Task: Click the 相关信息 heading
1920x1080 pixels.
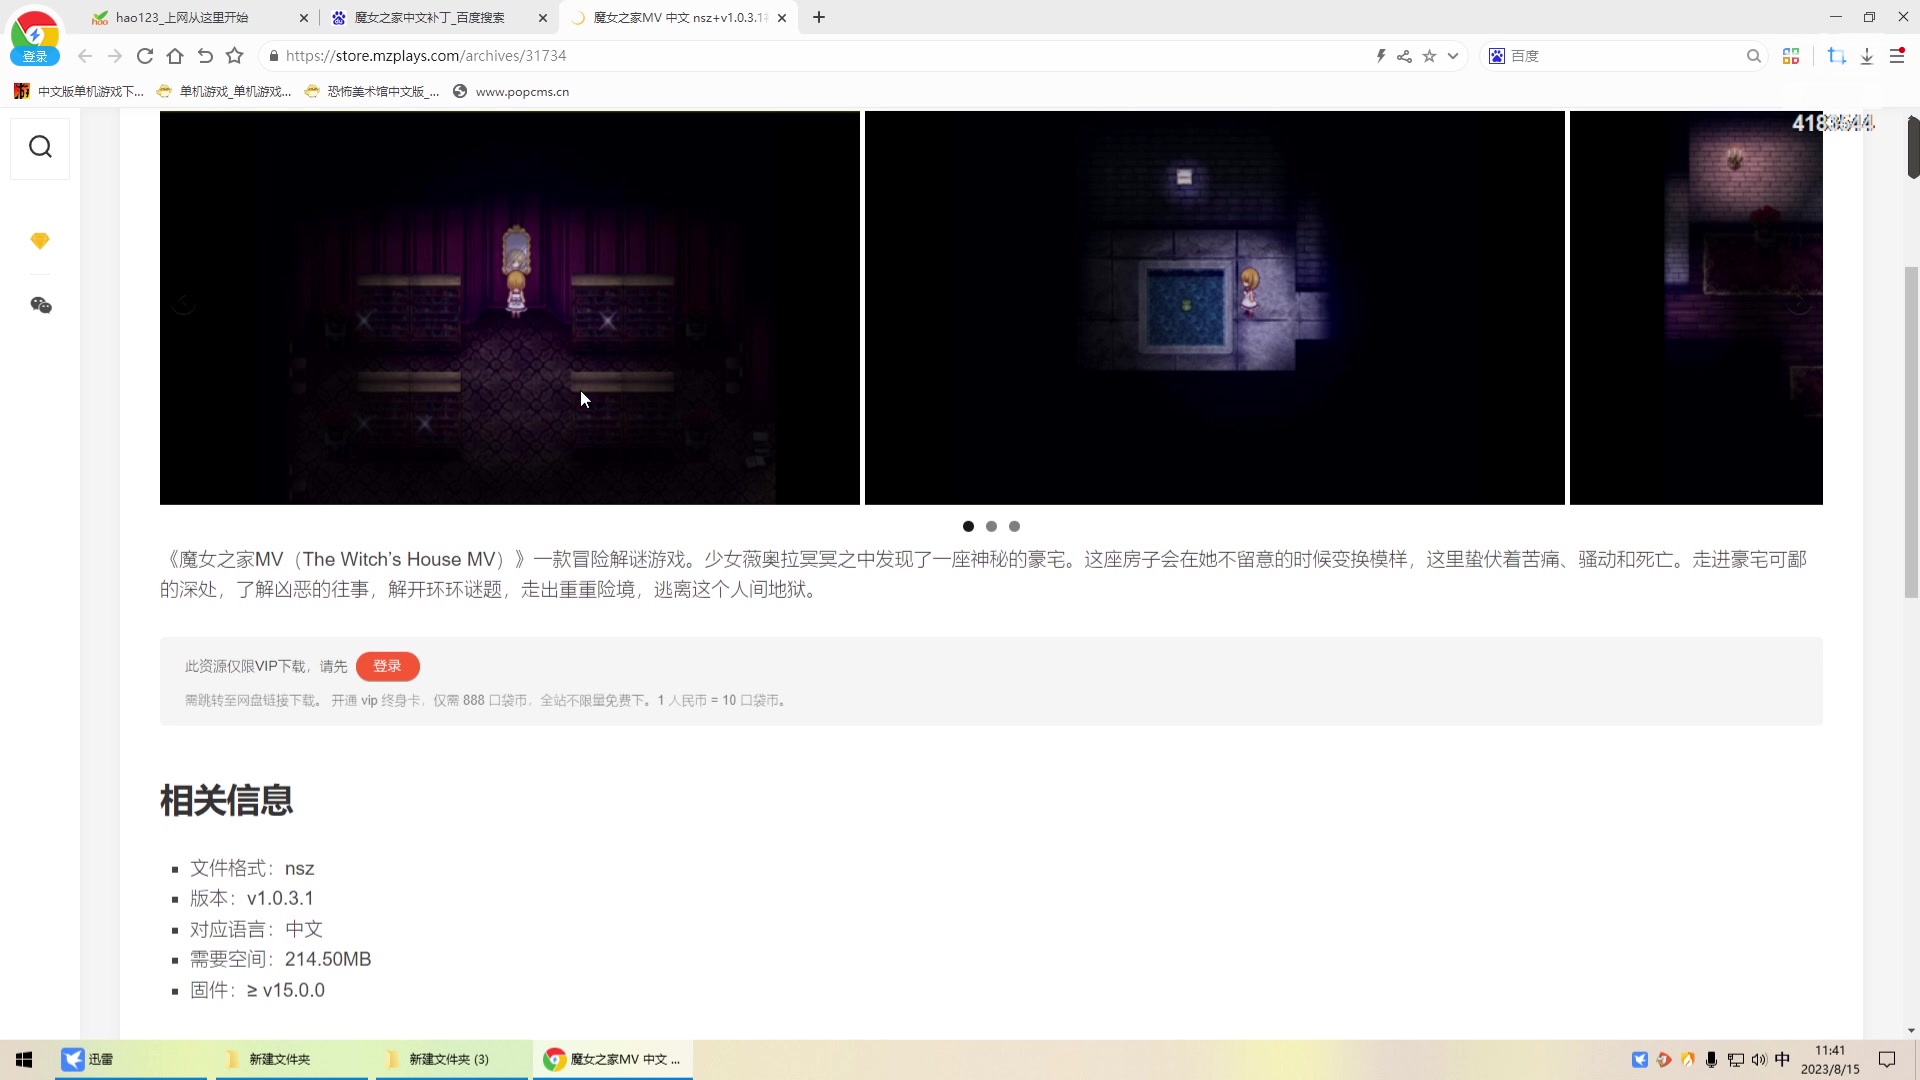Action: pyautogui.click(x=227, y=801)
